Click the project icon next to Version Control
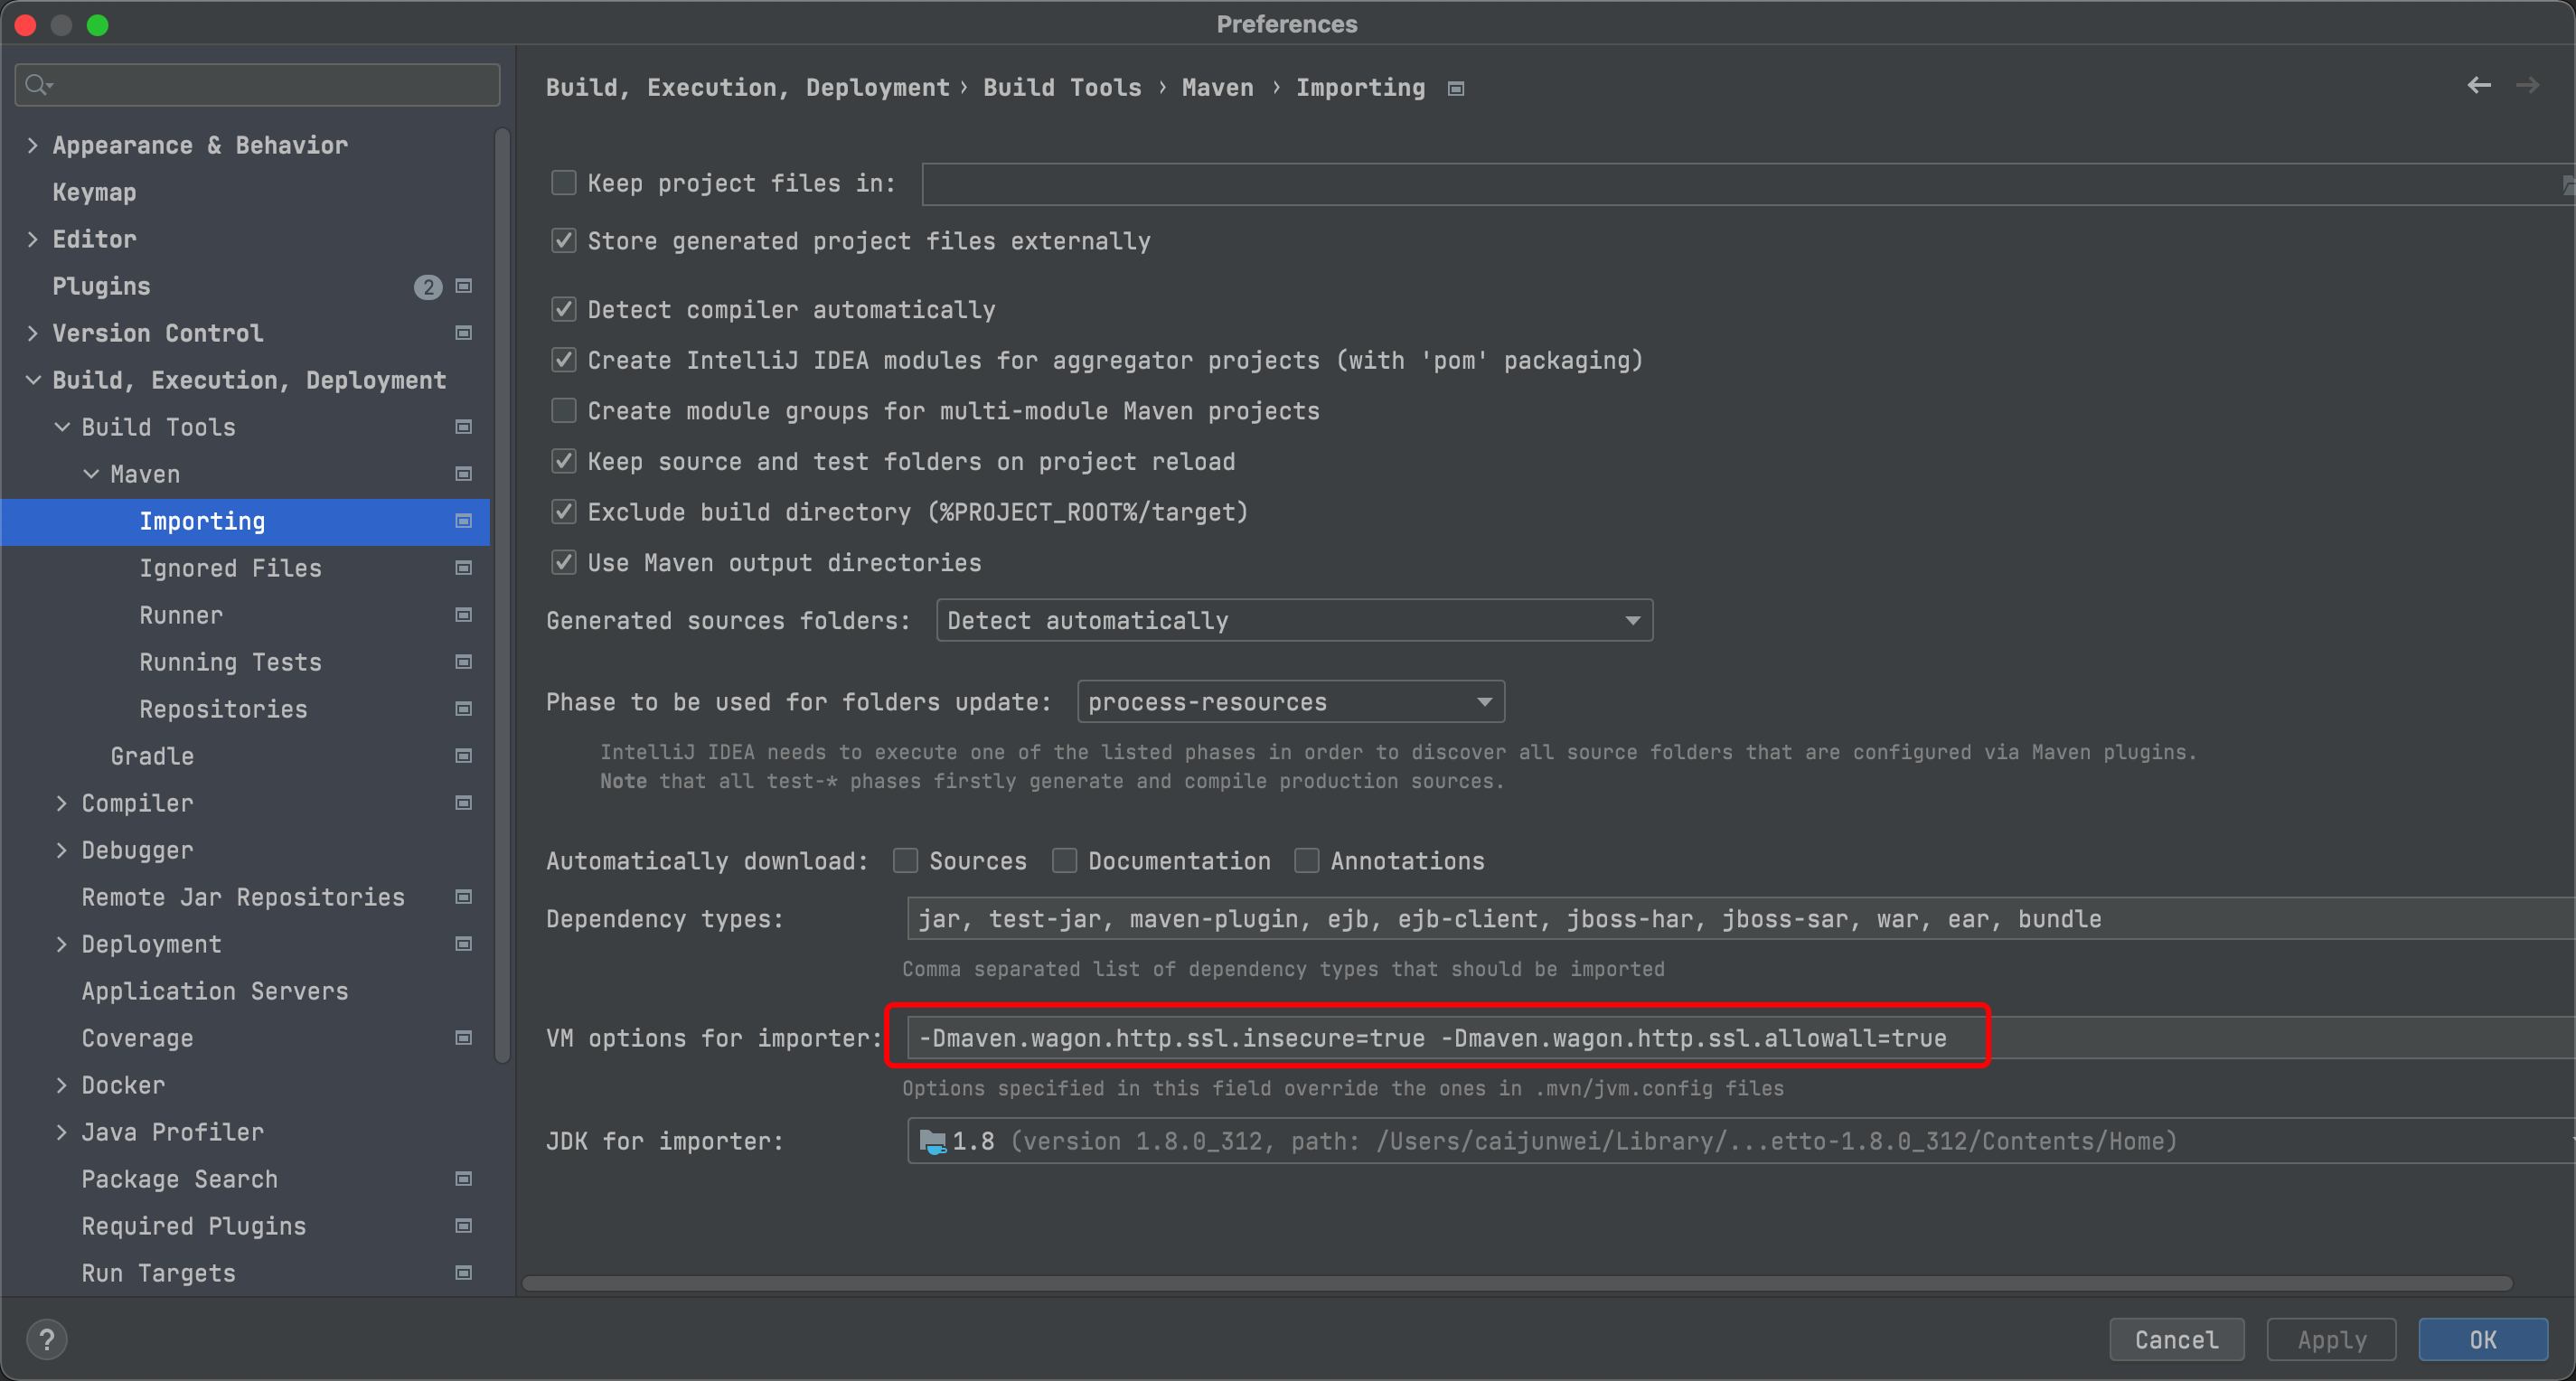Viewport: 2576px width, 1381px height. [x=463, y=333]
